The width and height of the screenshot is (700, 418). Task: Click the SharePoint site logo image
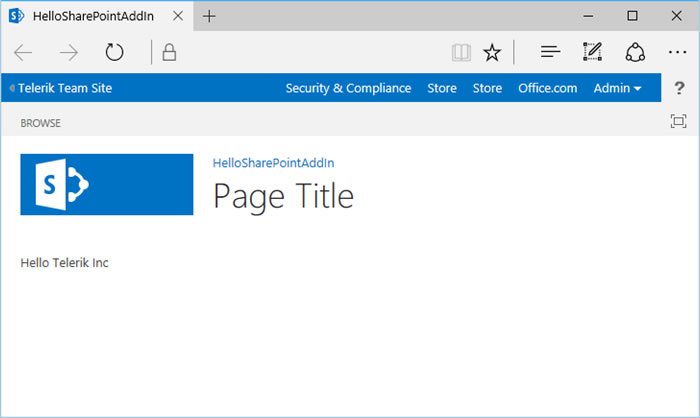pyautogui.click(x=107, y=184)
